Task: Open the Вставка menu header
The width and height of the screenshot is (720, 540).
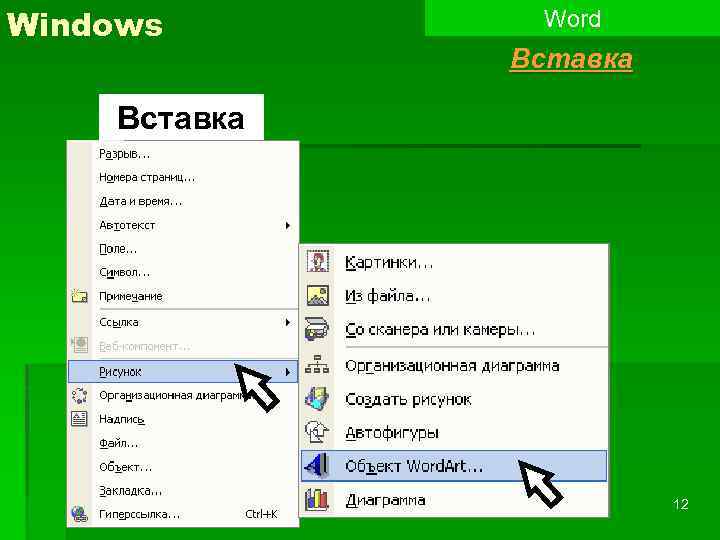Action: (181, 118)
